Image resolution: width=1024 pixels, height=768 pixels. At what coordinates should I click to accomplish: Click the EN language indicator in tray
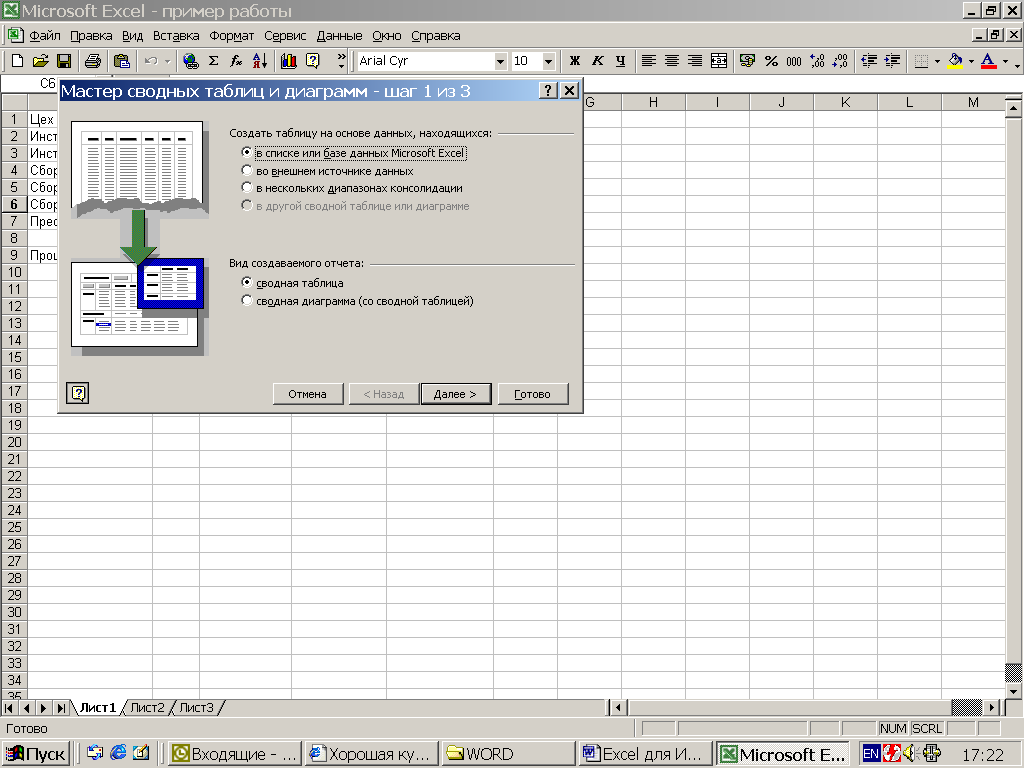[871, 754]
